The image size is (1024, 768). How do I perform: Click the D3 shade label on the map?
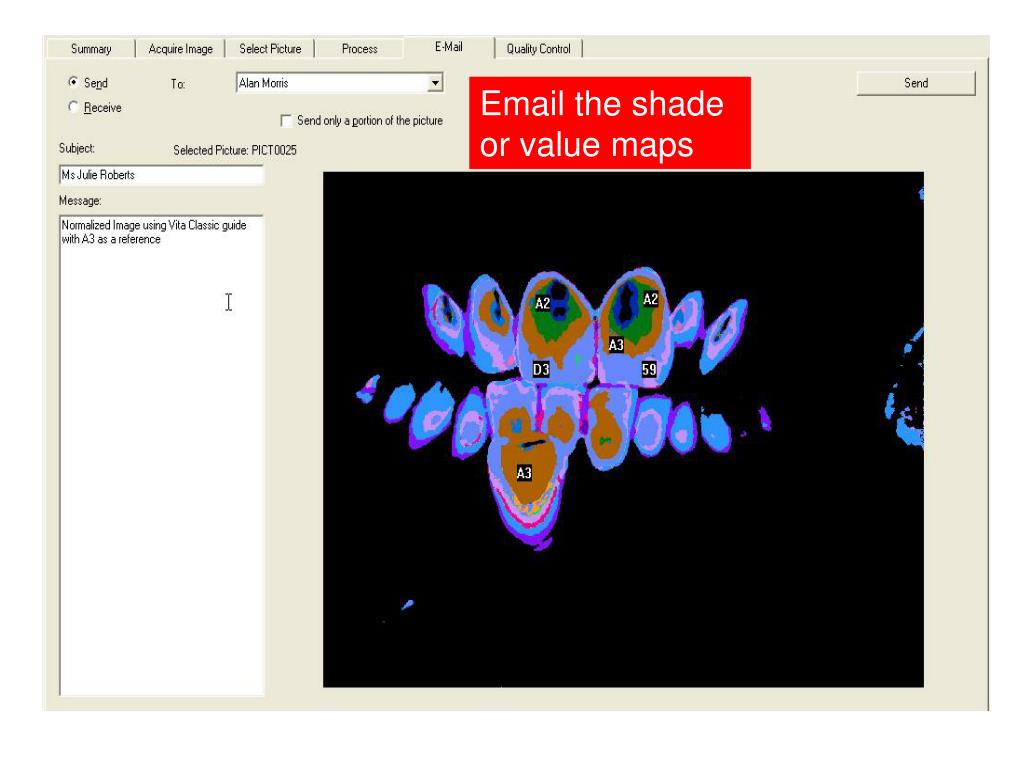[541, 370]
